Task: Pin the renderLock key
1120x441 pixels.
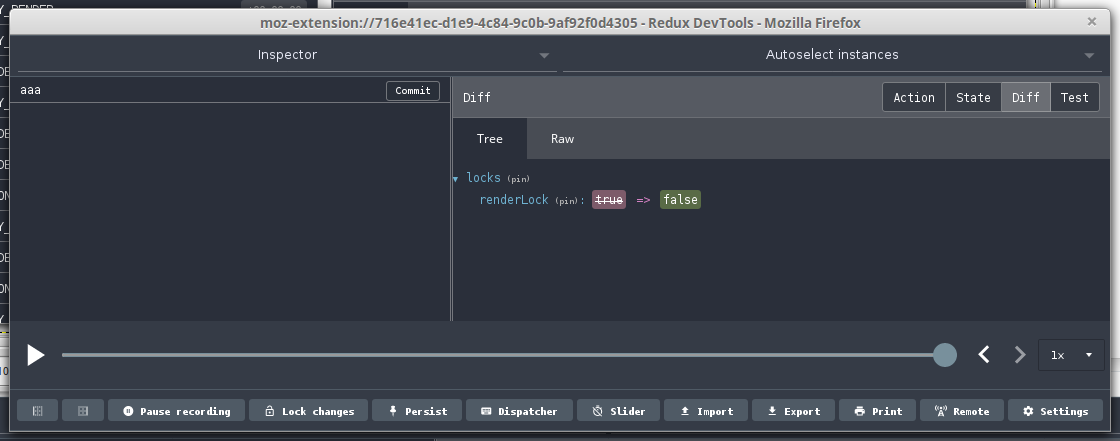Action: tap(566, 201)
